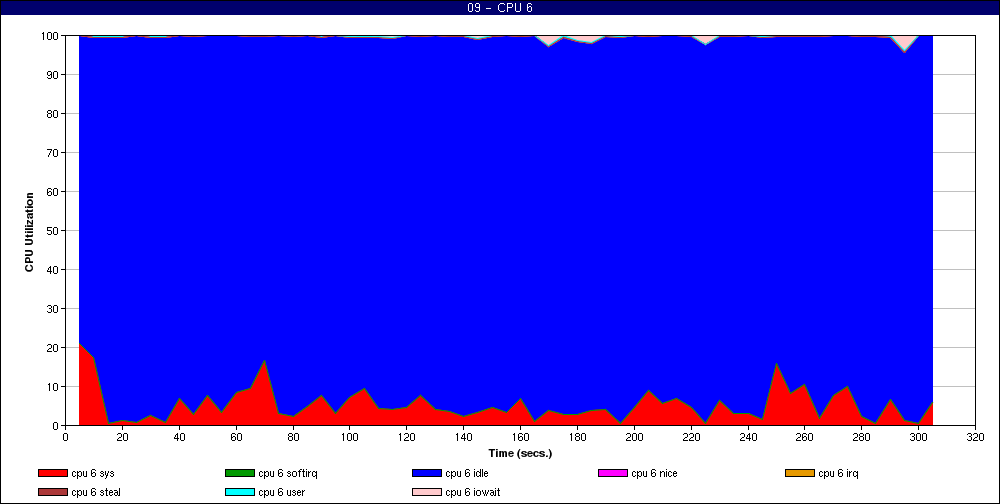Click the x-axis label 320

tap(975, 437)
